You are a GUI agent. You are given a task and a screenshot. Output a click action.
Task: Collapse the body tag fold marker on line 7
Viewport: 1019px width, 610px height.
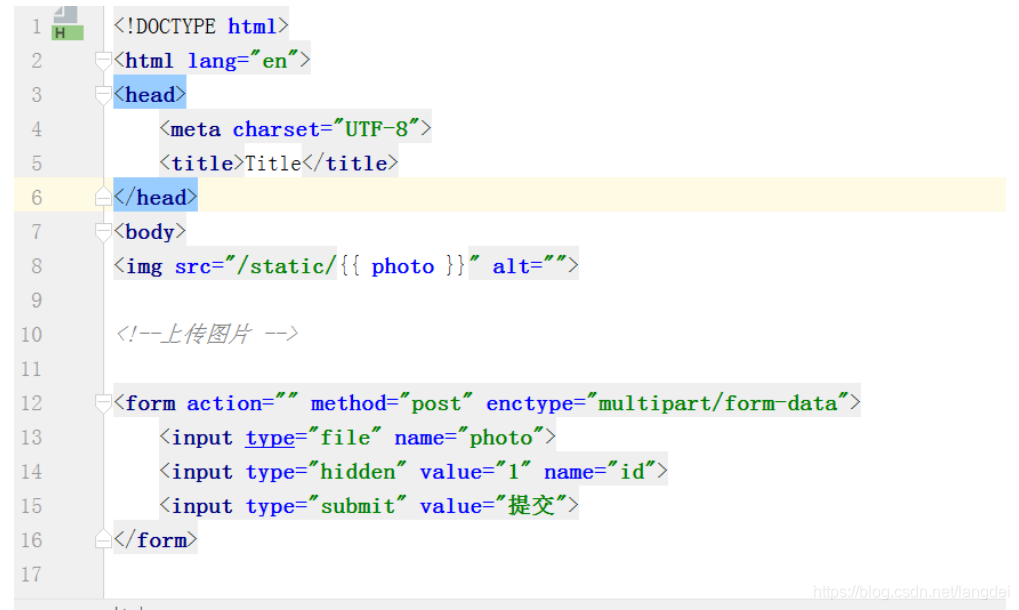(x=103, y=232)
